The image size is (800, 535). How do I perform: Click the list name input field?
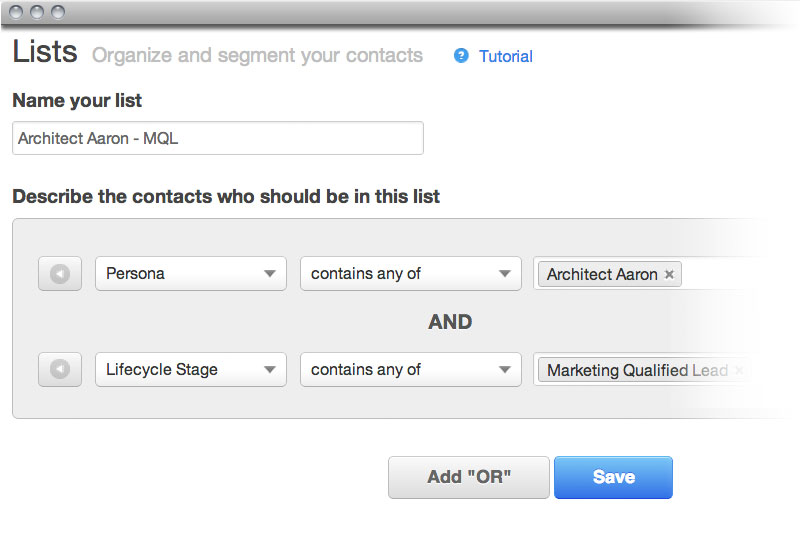coord(218,139)
